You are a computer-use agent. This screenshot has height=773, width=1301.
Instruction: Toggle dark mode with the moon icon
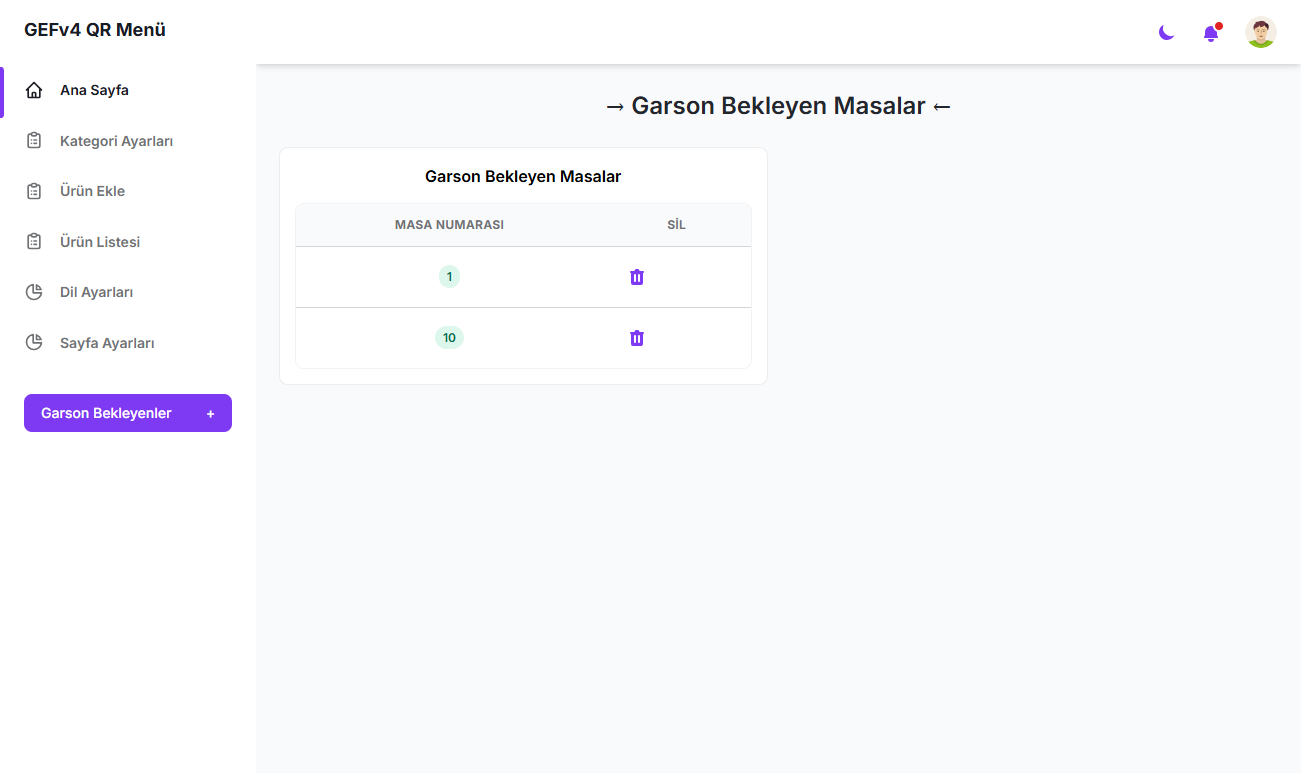(x=1166, y=33)
